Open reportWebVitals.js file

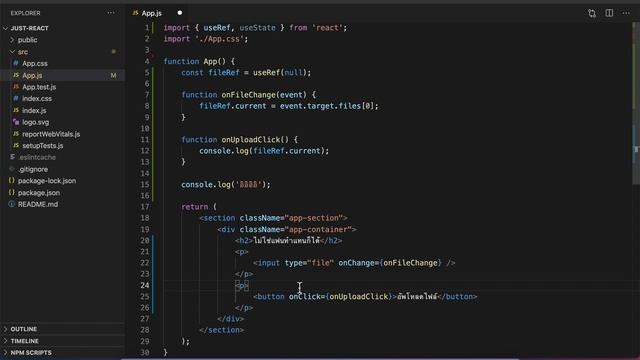51,134
